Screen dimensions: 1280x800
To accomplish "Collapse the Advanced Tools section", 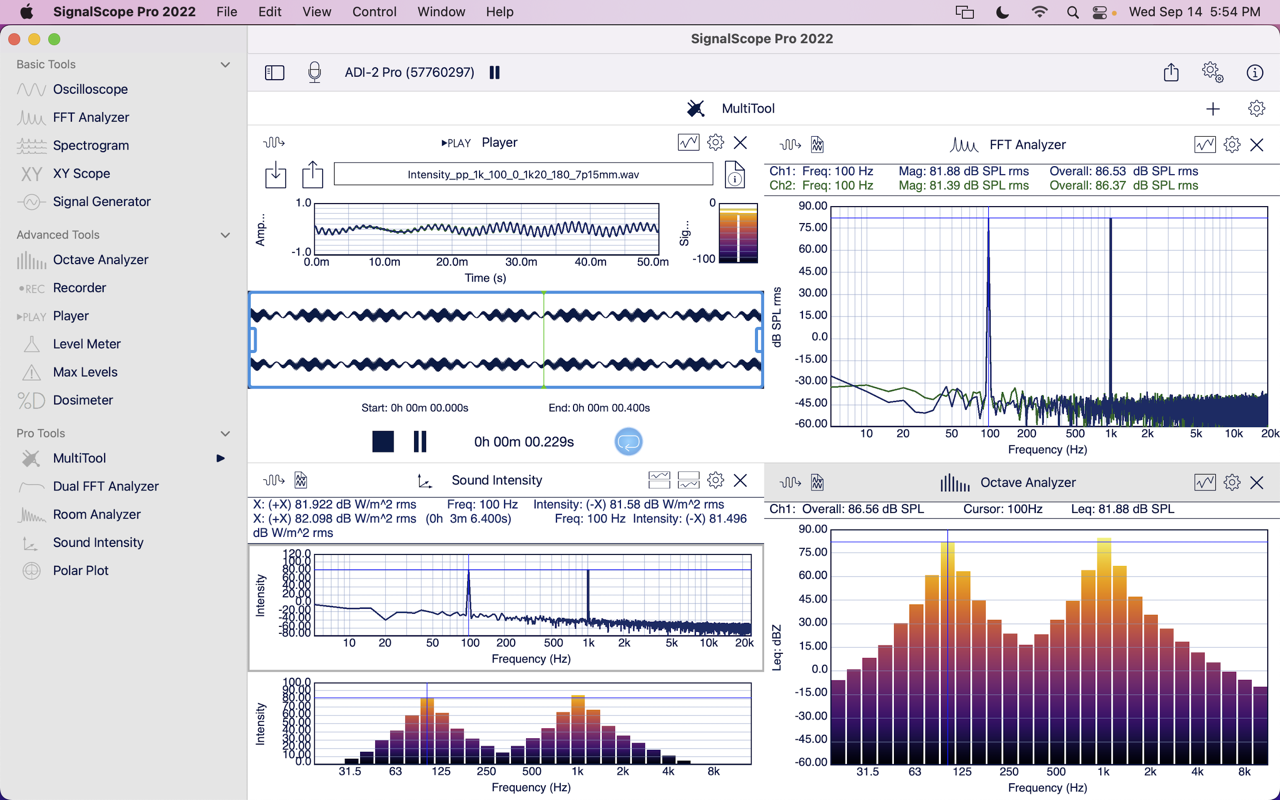I will [225, 235].
